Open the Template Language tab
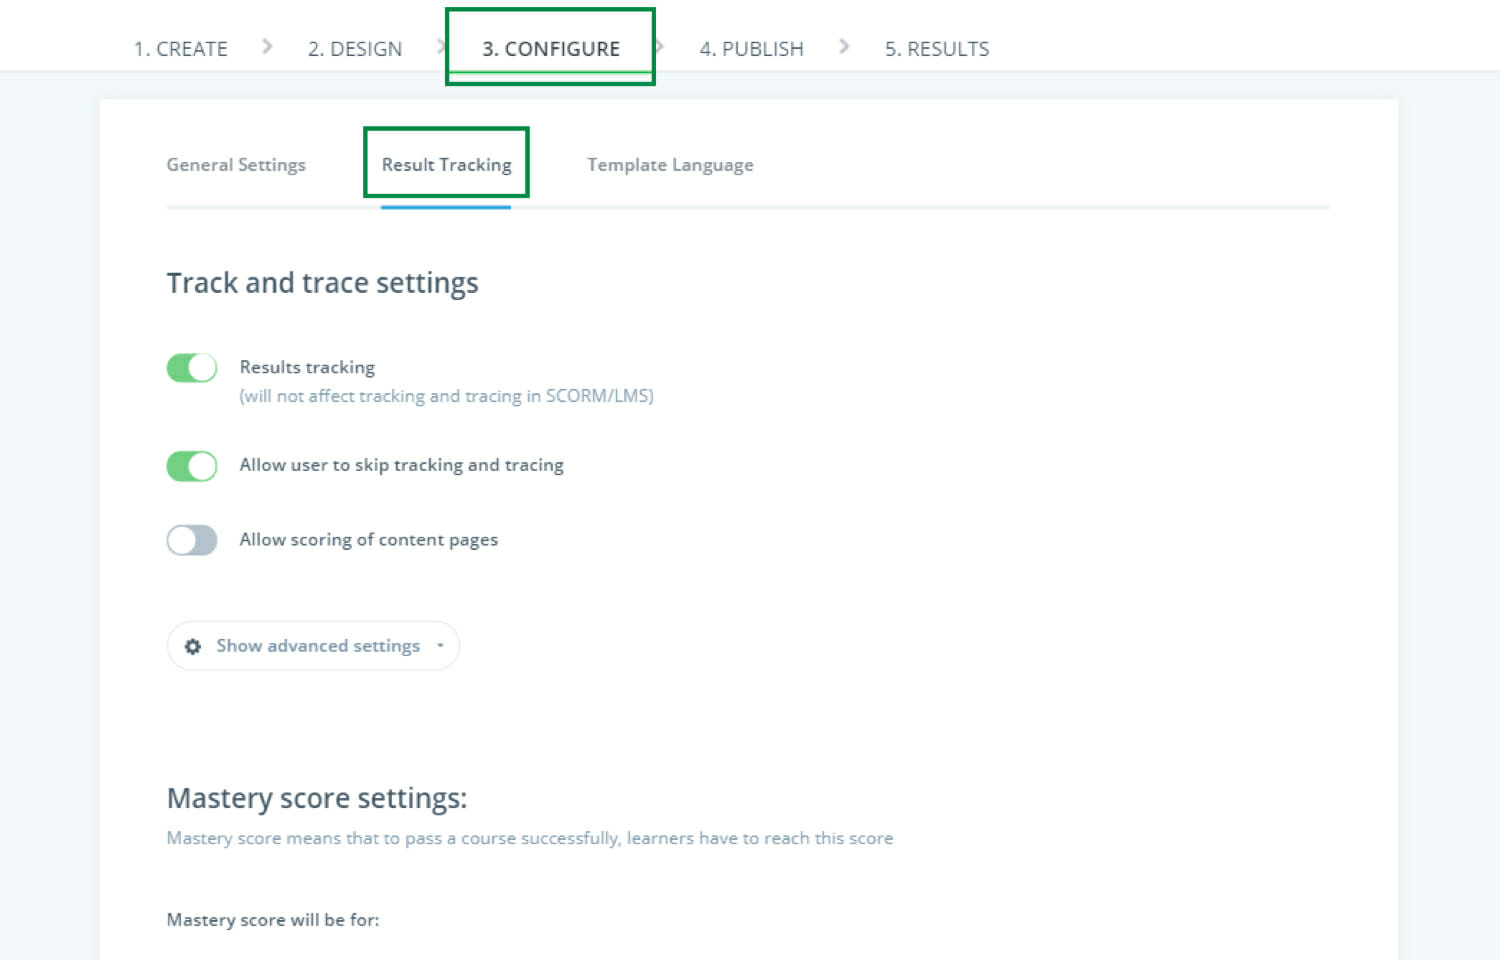This screenshot has height=960, width=1500. pyautogui.click(x=670, y=165)
